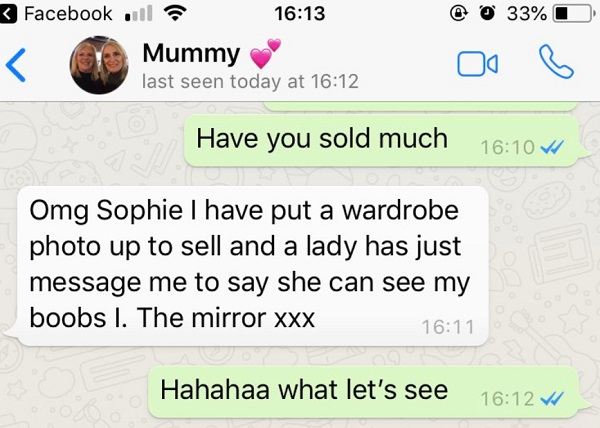Tap the alarm clock status icon
Viewport: 600px width, 428px height.
[487, 14]
